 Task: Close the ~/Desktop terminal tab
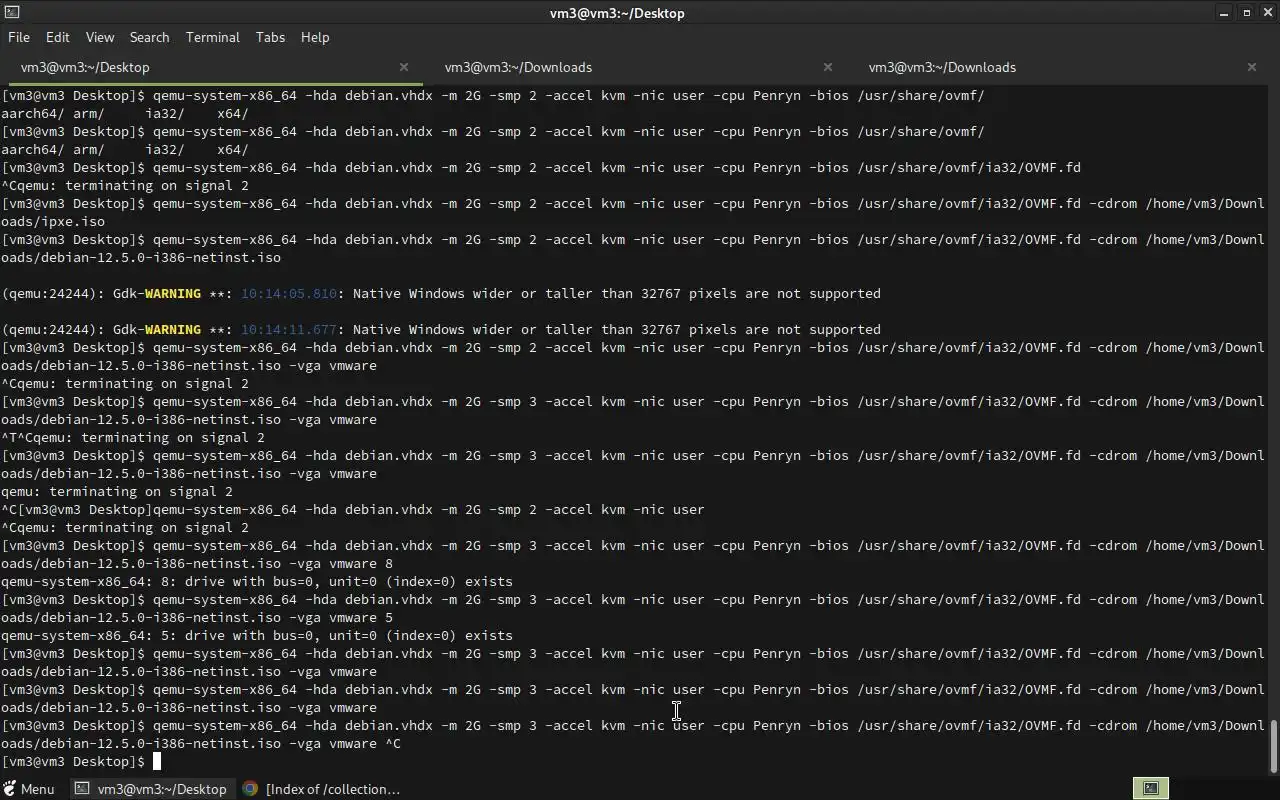[404, 67]
